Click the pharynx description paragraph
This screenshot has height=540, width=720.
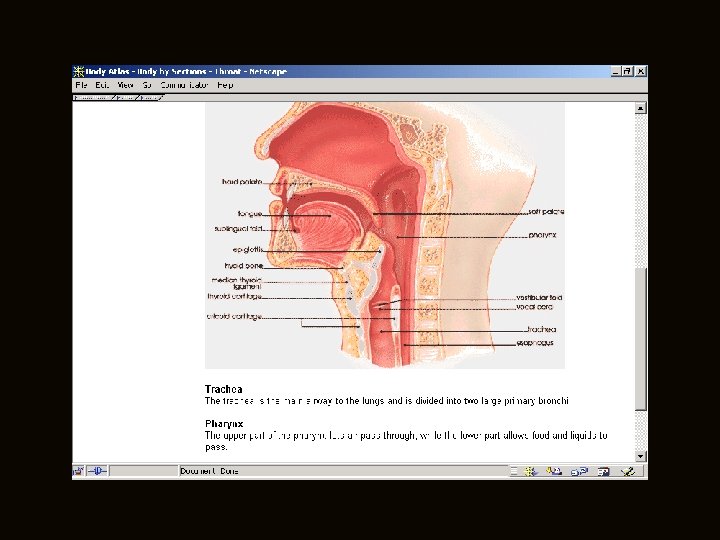pyautogui.click(x=406, y=441)
